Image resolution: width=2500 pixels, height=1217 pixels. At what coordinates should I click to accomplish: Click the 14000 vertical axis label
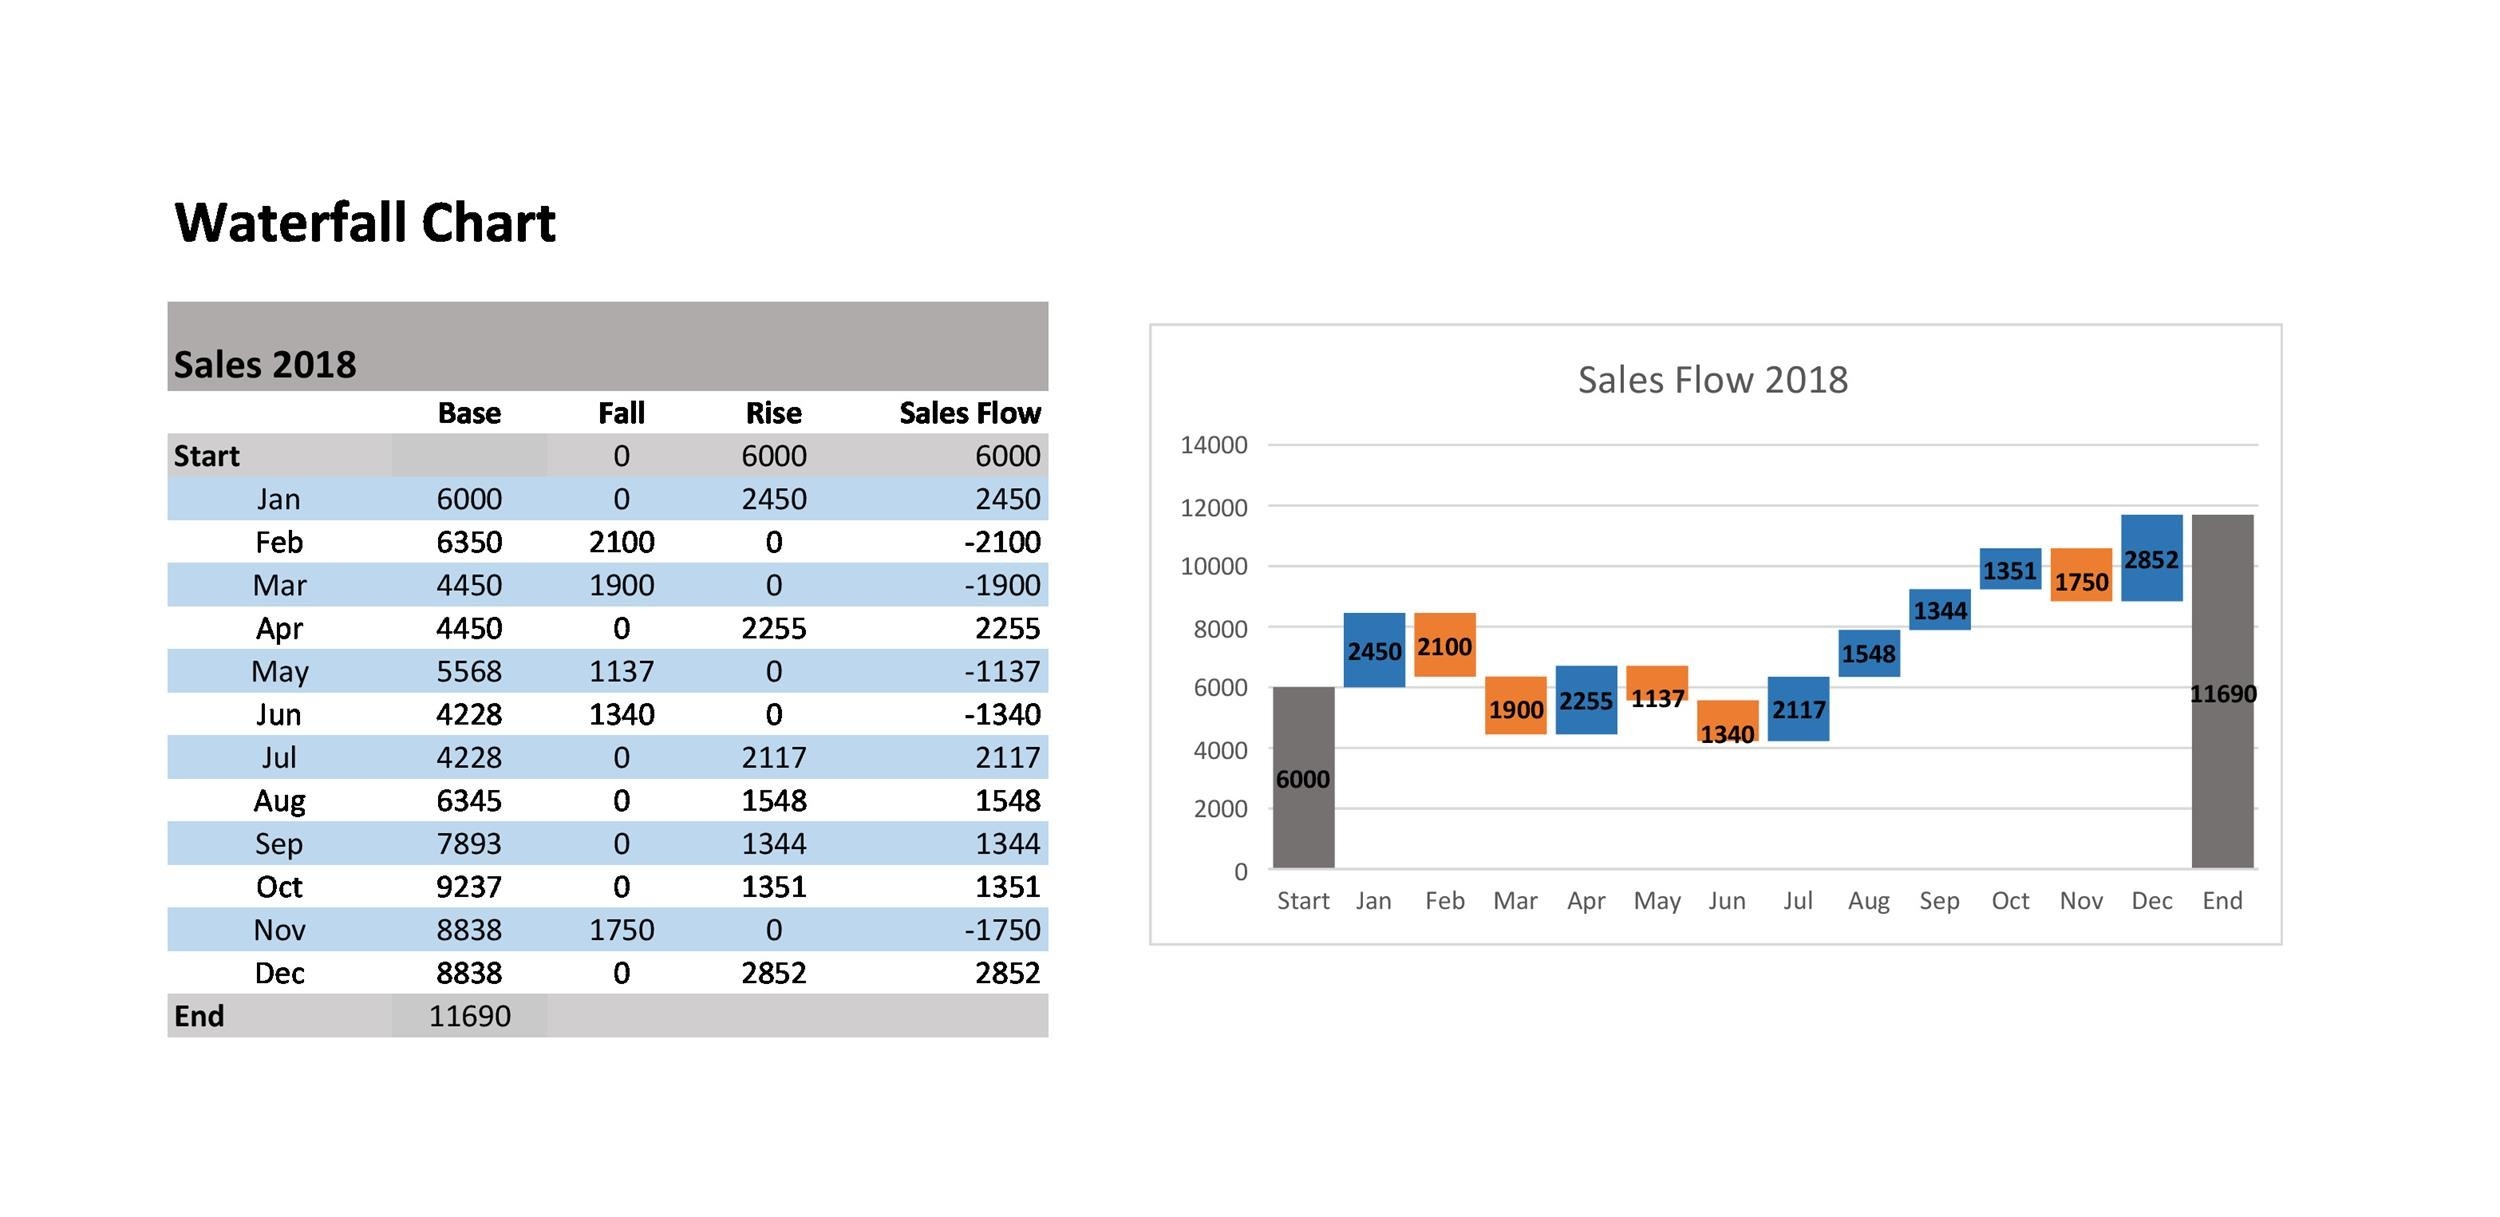(1213, 445)
